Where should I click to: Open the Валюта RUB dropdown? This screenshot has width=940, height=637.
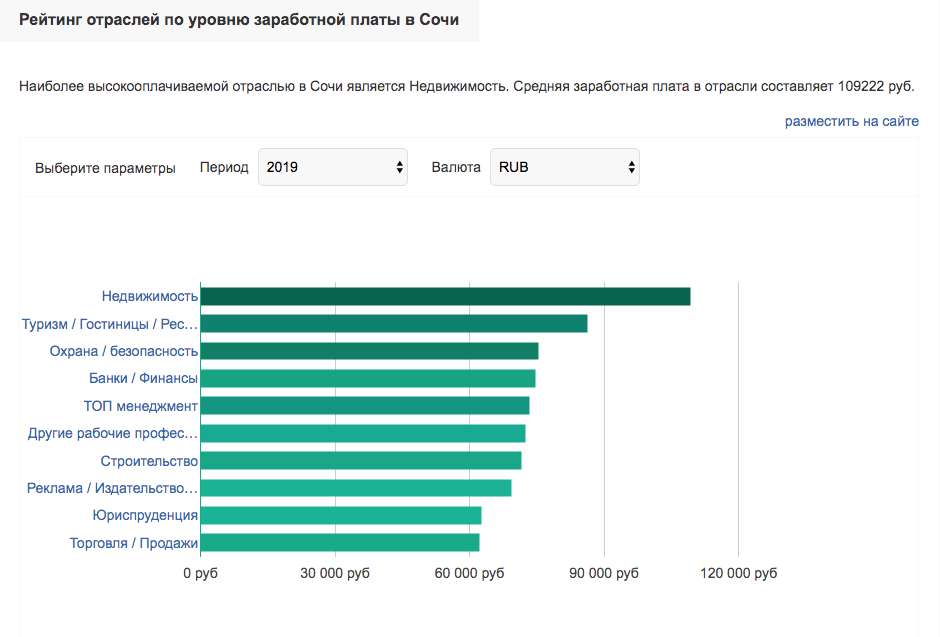click(x=565, y=167)
